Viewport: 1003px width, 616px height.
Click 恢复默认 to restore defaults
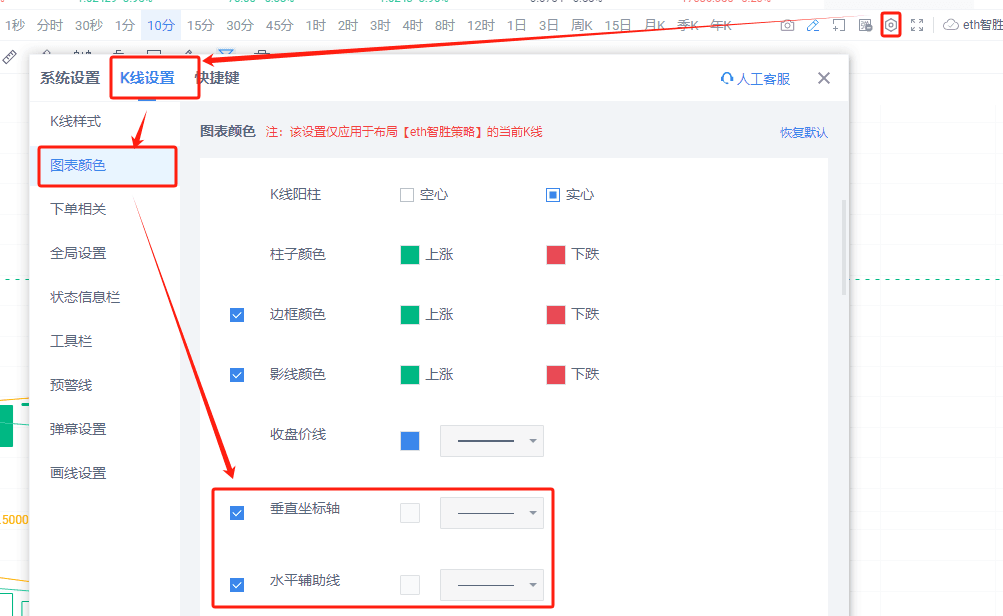point(803,132)
